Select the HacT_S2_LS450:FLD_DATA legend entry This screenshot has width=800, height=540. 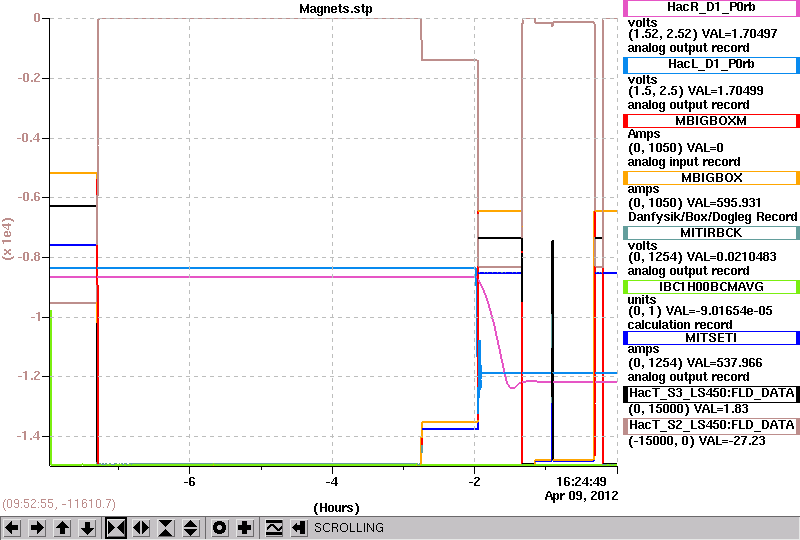tap(711, 425)
